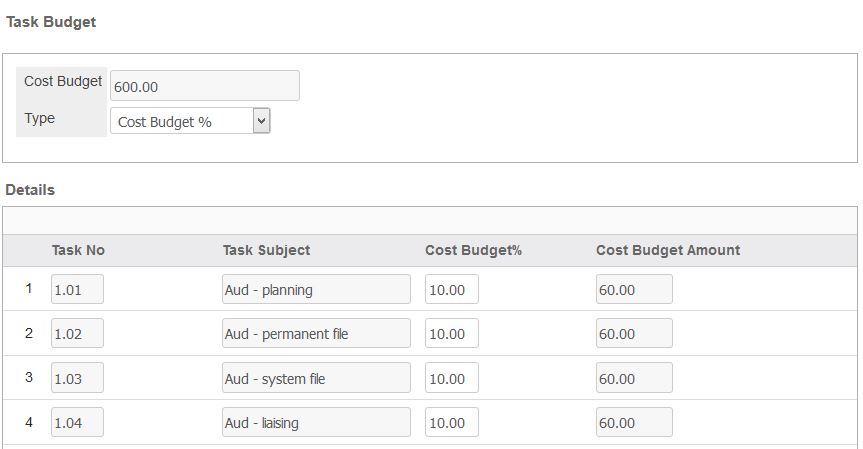Click Cost Budget Amount of row 2

click(634, 333)
